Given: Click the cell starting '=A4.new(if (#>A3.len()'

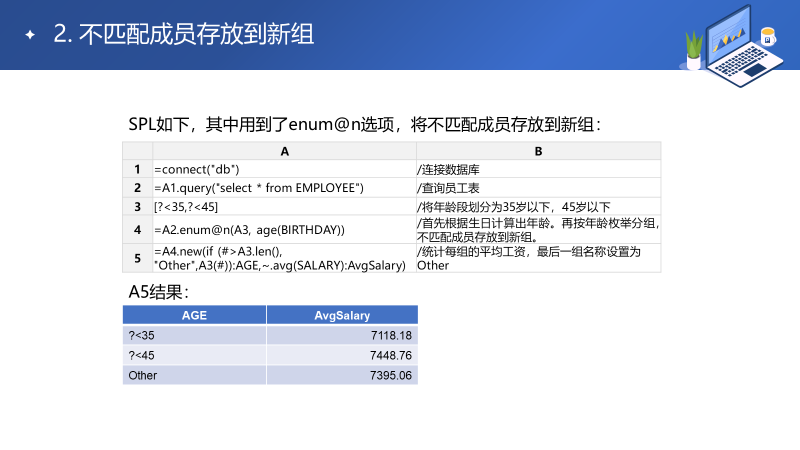Looking at the screenshot, I should (284, 258).
